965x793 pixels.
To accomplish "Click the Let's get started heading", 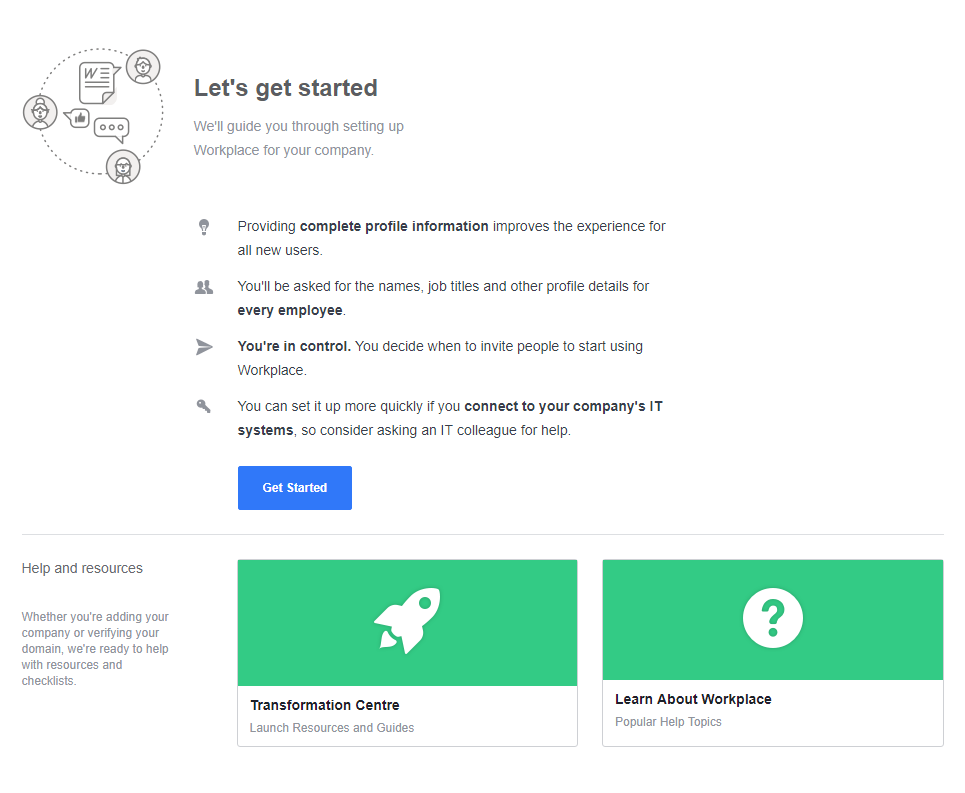I will tap(286, 88).
